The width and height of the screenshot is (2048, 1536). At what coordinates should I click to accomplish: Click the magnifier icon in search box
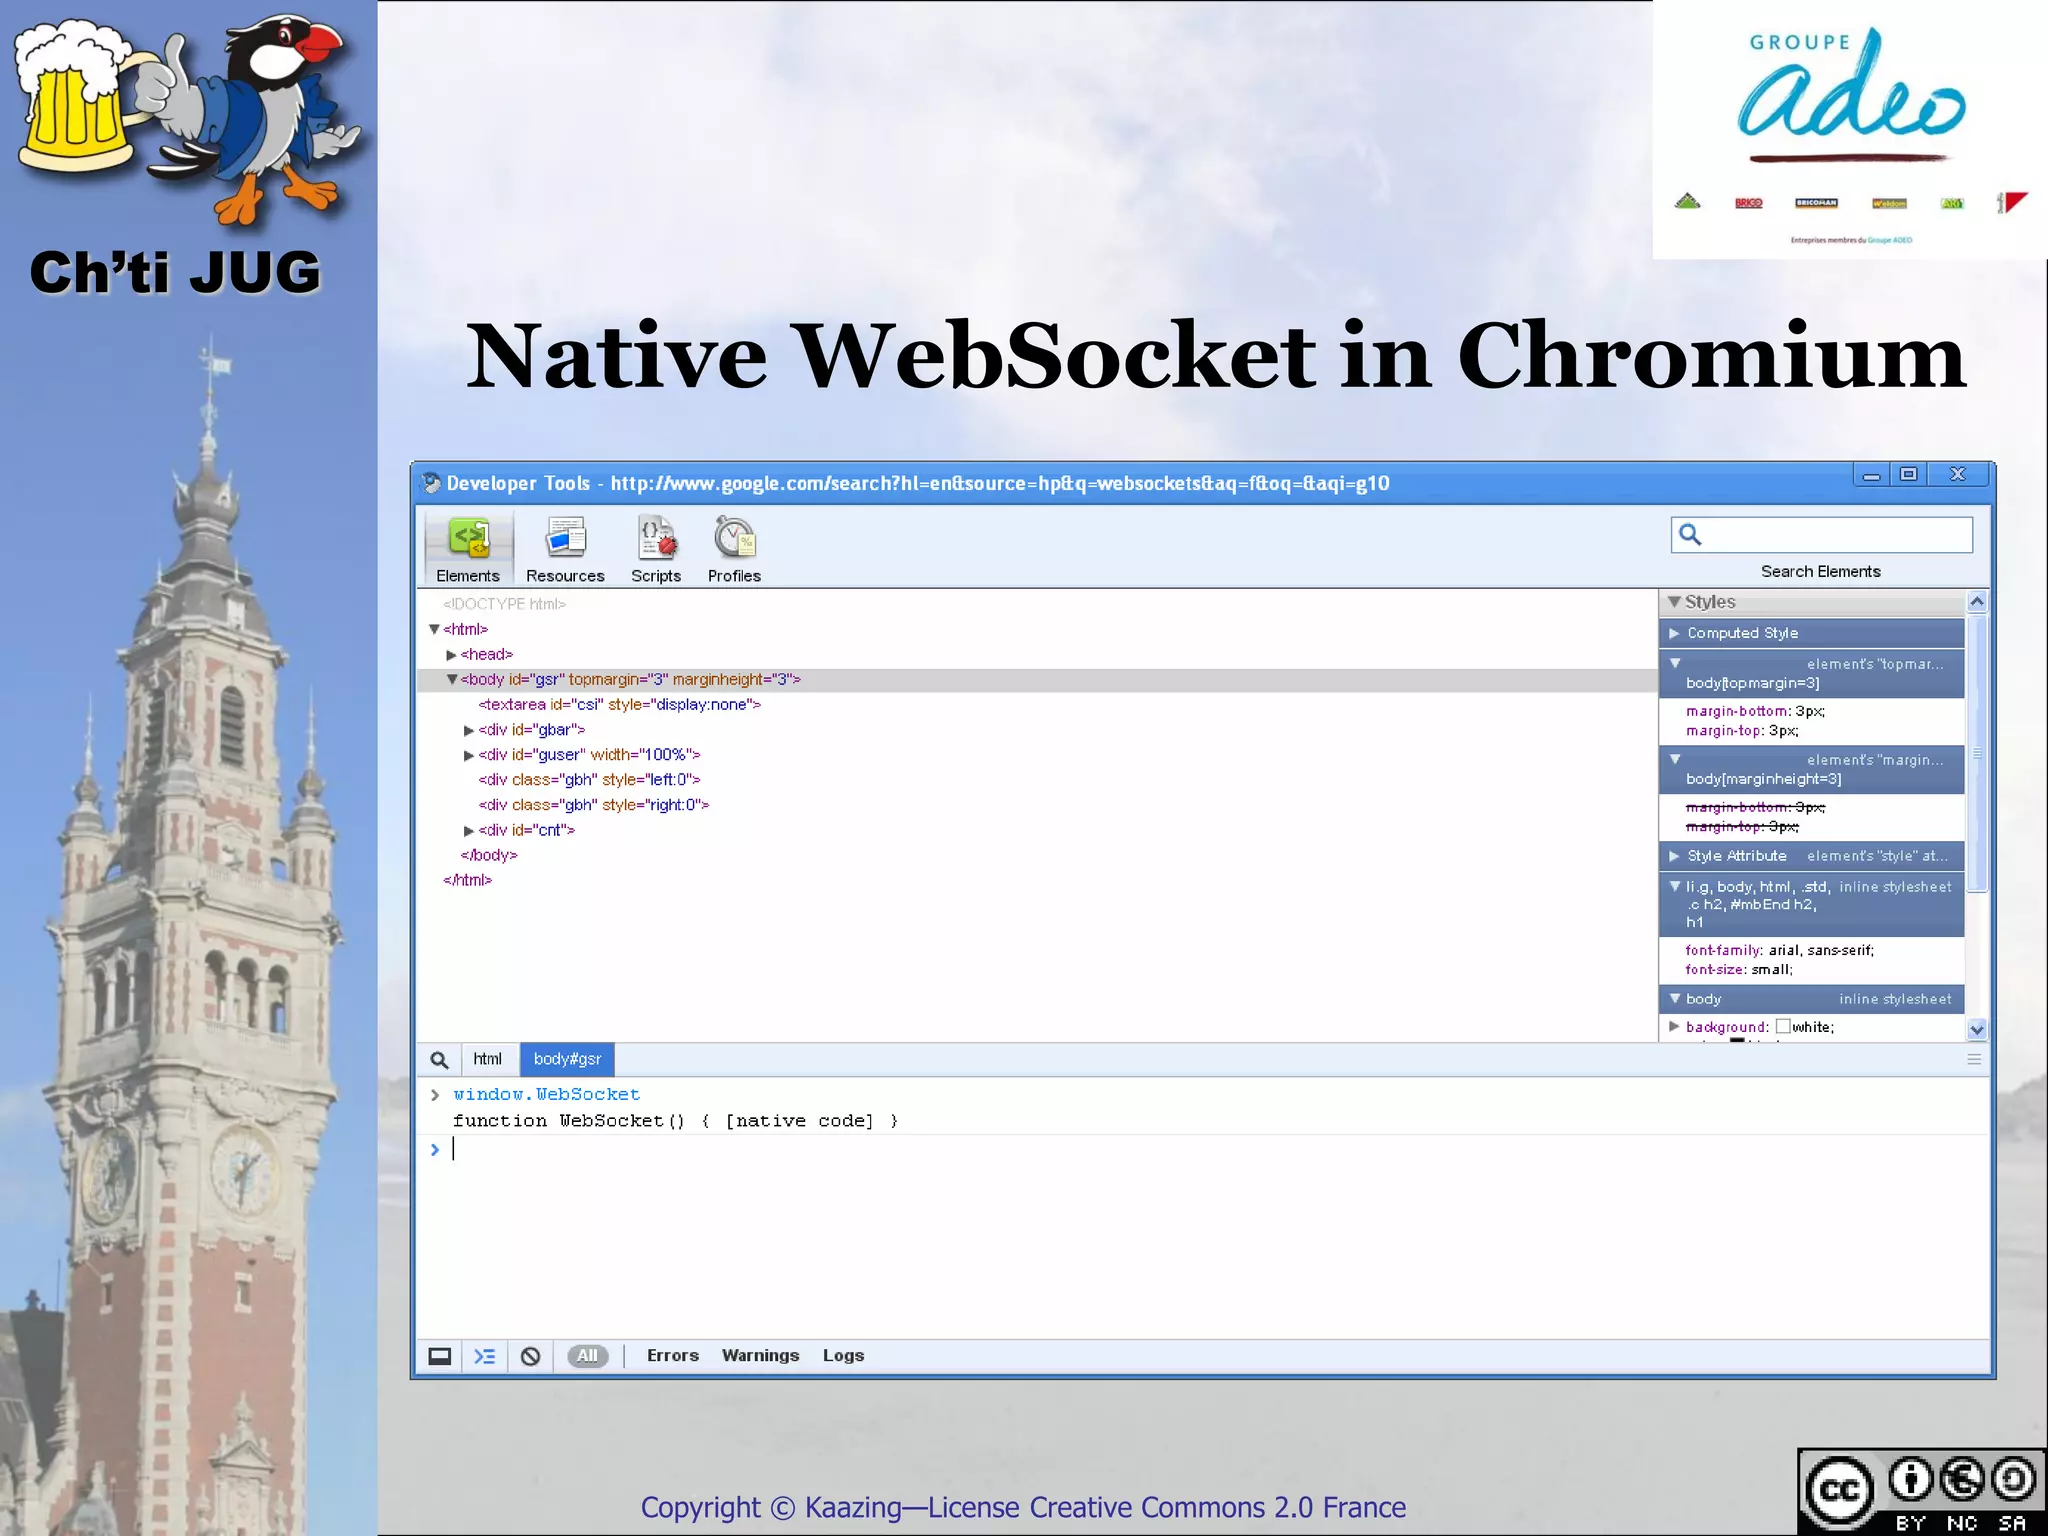tap(1690, 535)
